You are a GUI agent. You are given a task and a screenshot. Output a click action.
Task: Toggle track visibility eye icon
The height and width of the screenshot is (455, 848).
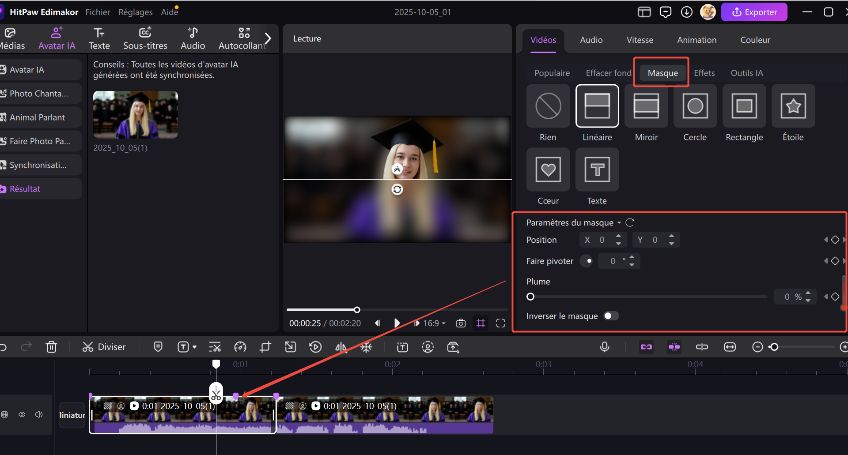click(x=22, y=414)
